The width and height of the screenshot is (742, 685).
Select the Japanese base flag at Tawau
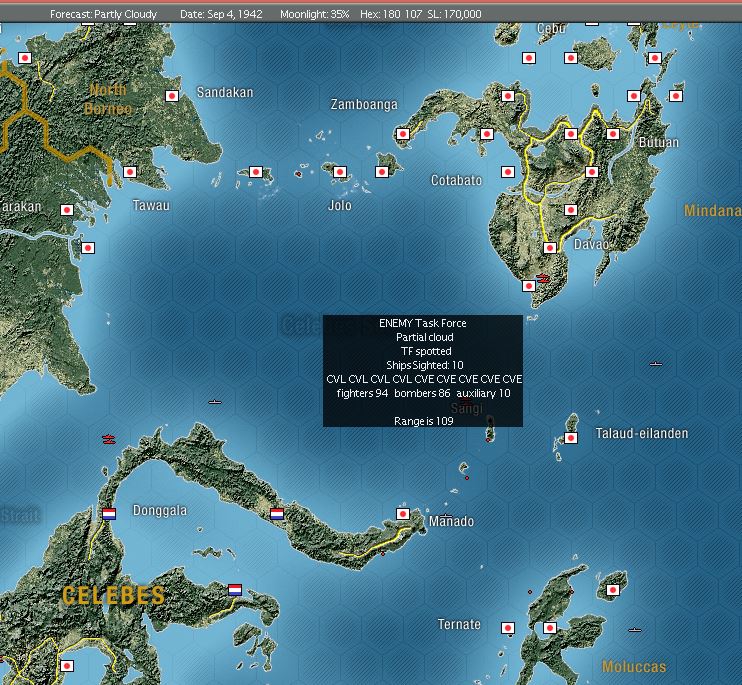click(x=130, y=172)
